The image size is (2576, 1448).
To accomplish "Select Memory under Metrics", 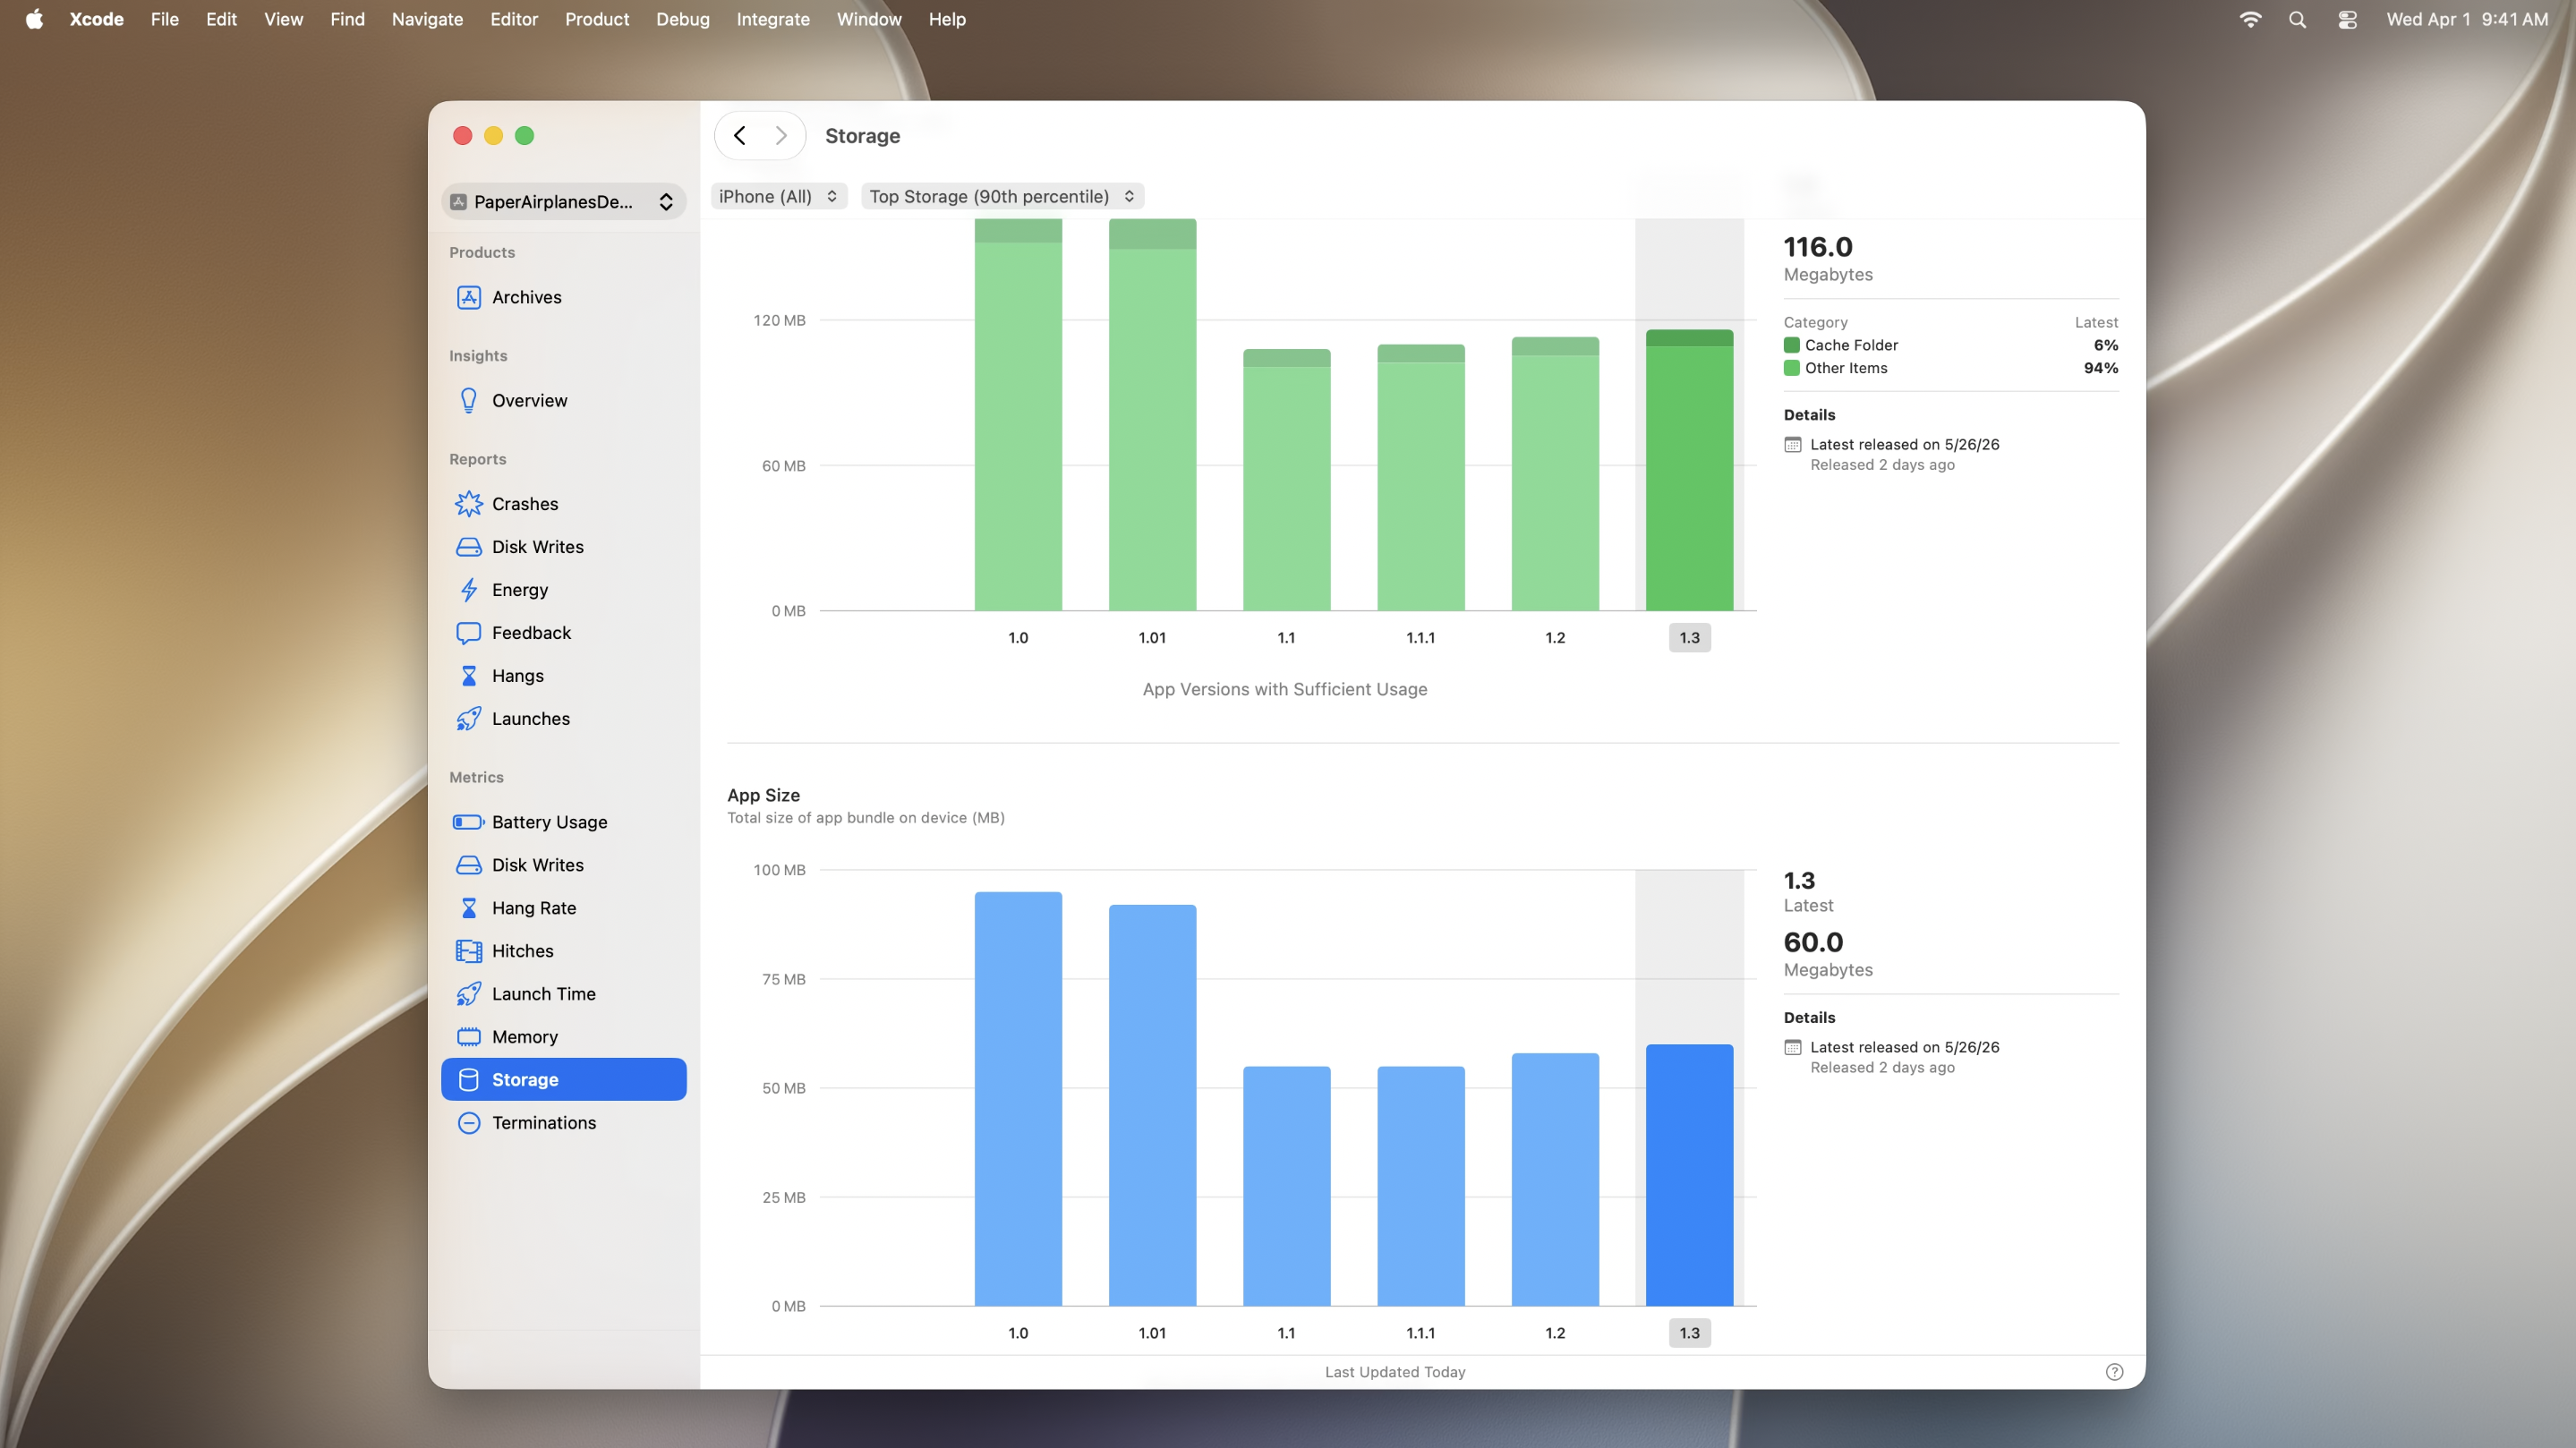I will (x=563, y=1036).
